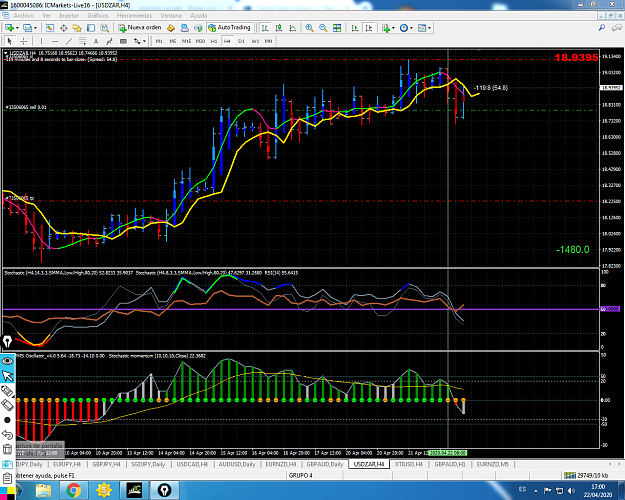Switch to the EURNZD,H4 chart tab
This screenshot has width=625, height=500.
coord(281,464)
